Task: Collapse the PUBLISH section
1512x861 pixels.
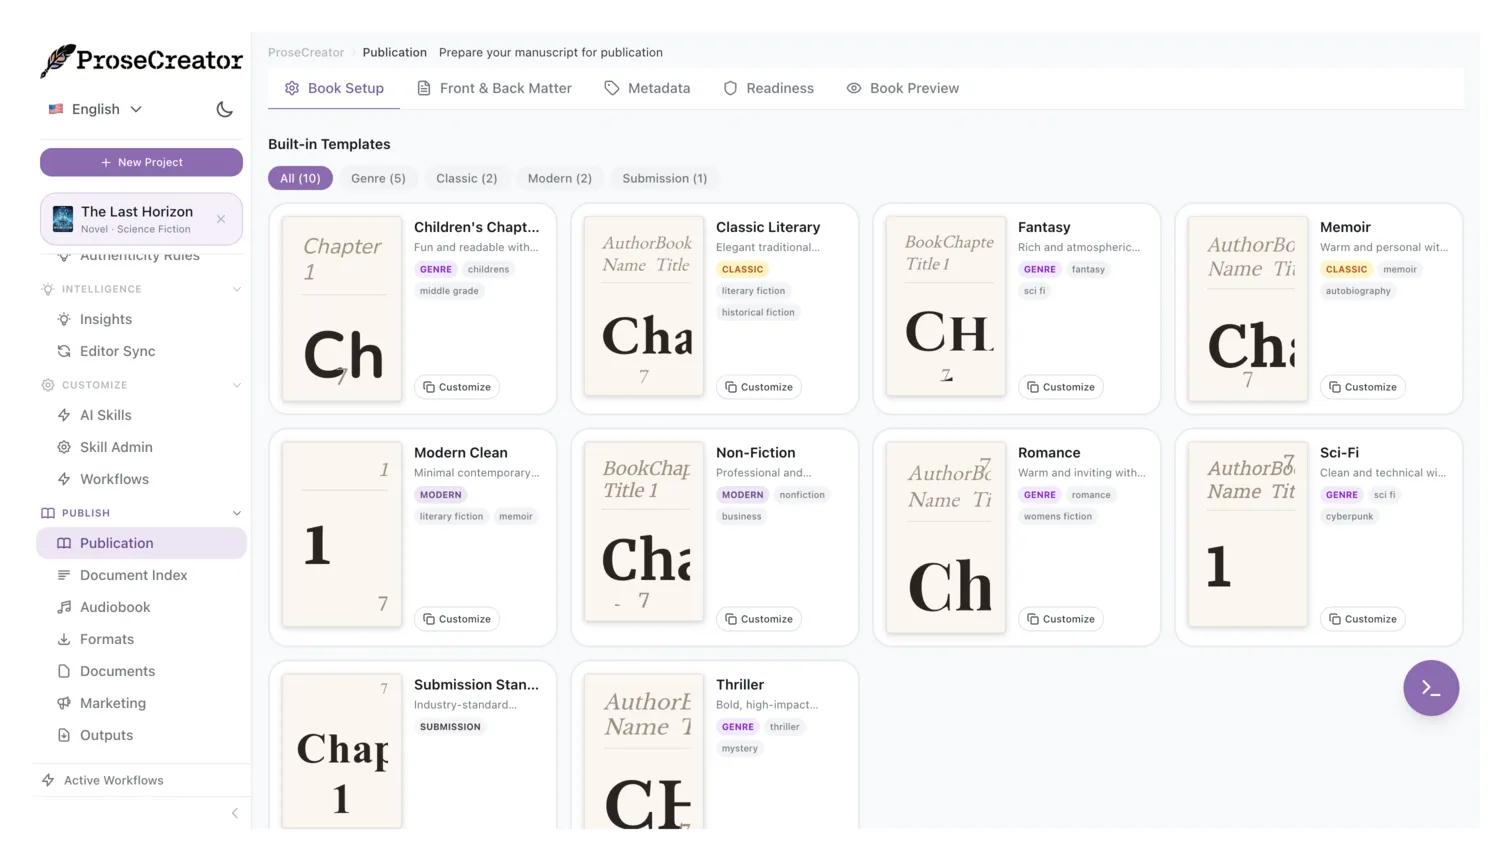Action: [237, 513]
